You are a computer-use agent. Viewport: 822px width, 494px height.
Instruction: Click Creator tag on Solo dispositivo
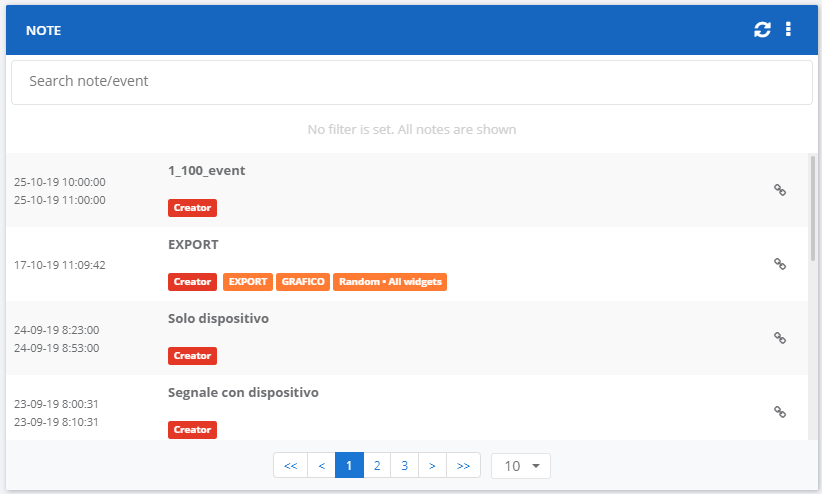click(x=192, y=356)
